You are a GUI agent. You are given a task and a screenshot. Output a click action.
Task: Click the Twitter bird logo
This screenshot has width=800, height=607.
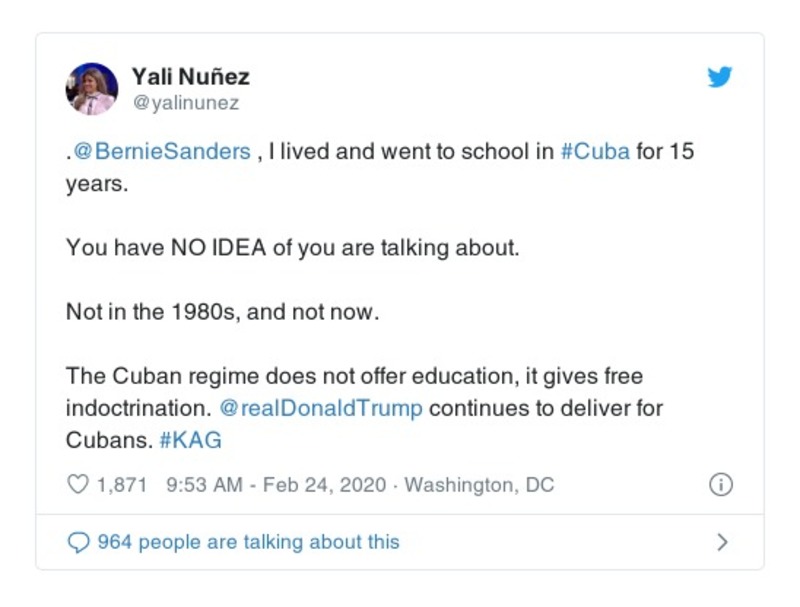click(x=720, y=77)
